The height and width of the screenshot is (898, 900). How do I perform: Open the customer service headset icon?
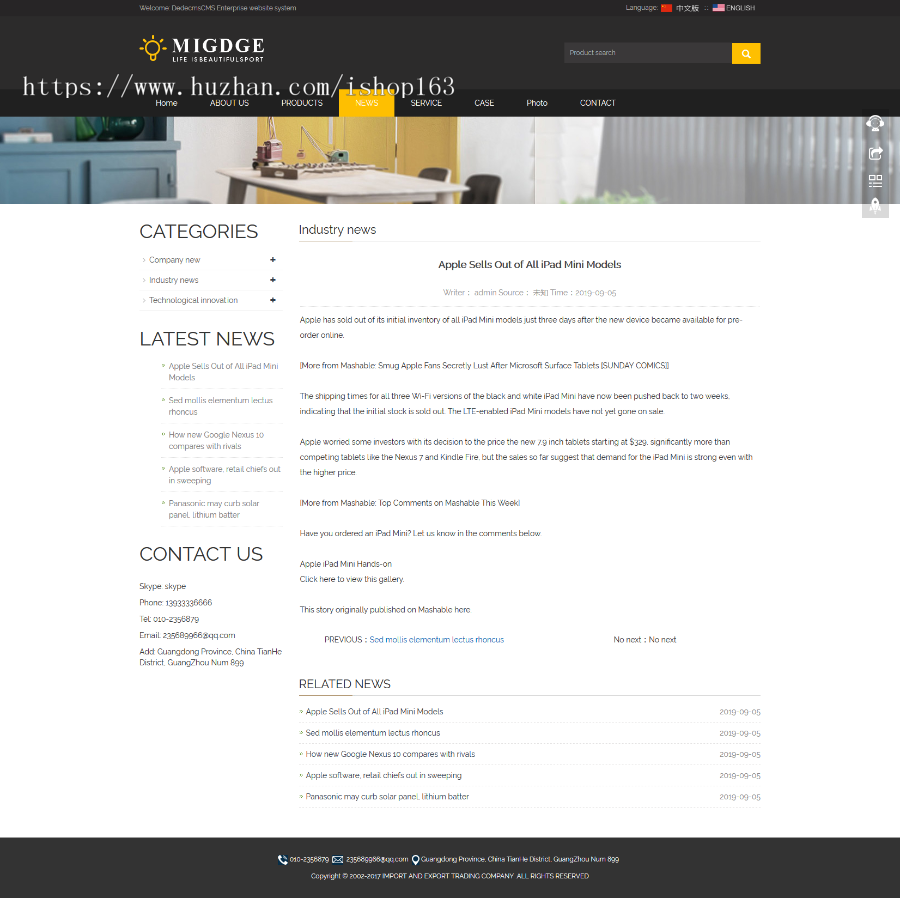point(875,123)
